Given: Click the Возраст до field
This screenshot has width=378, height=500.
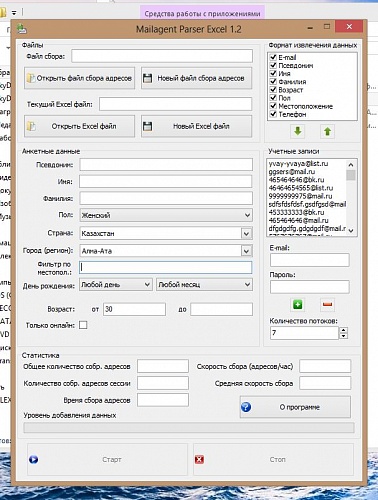Looking at the screenshot, I should (221, 309).
